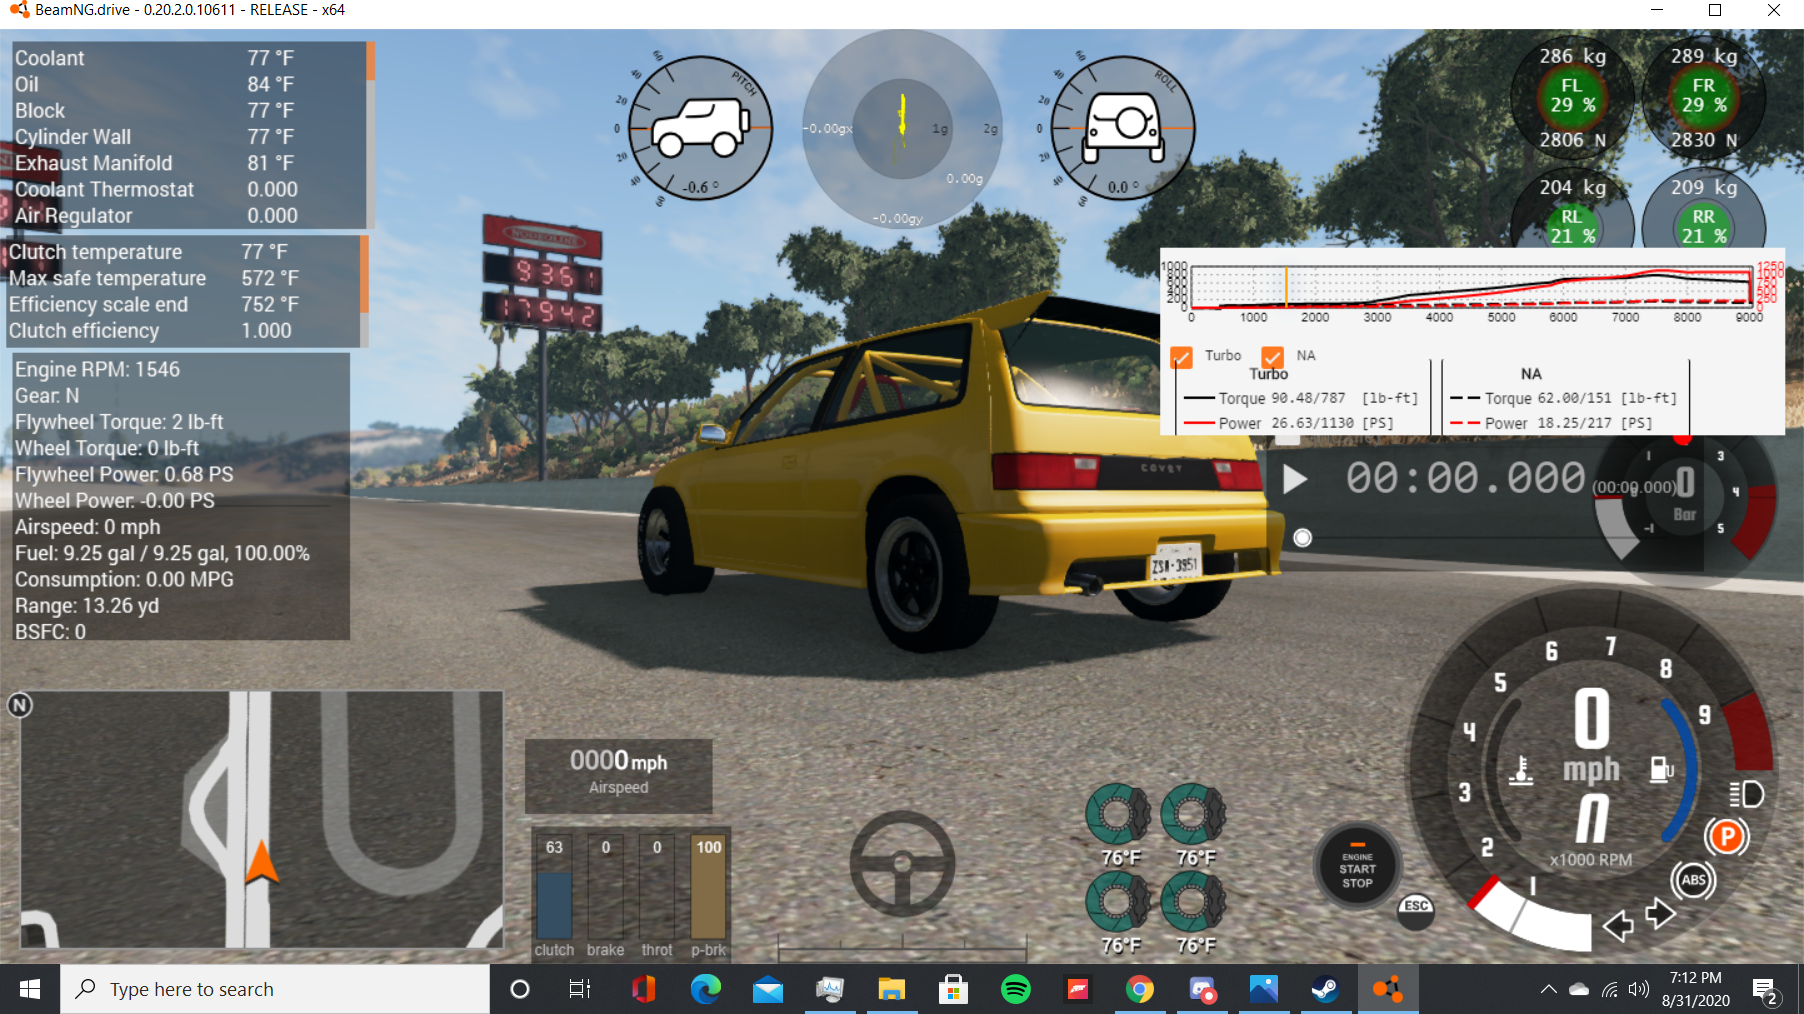This screenshot has width=1804, height=1014.
Task: Click the Exhaust Manifold temperature row
Action: 188,163
